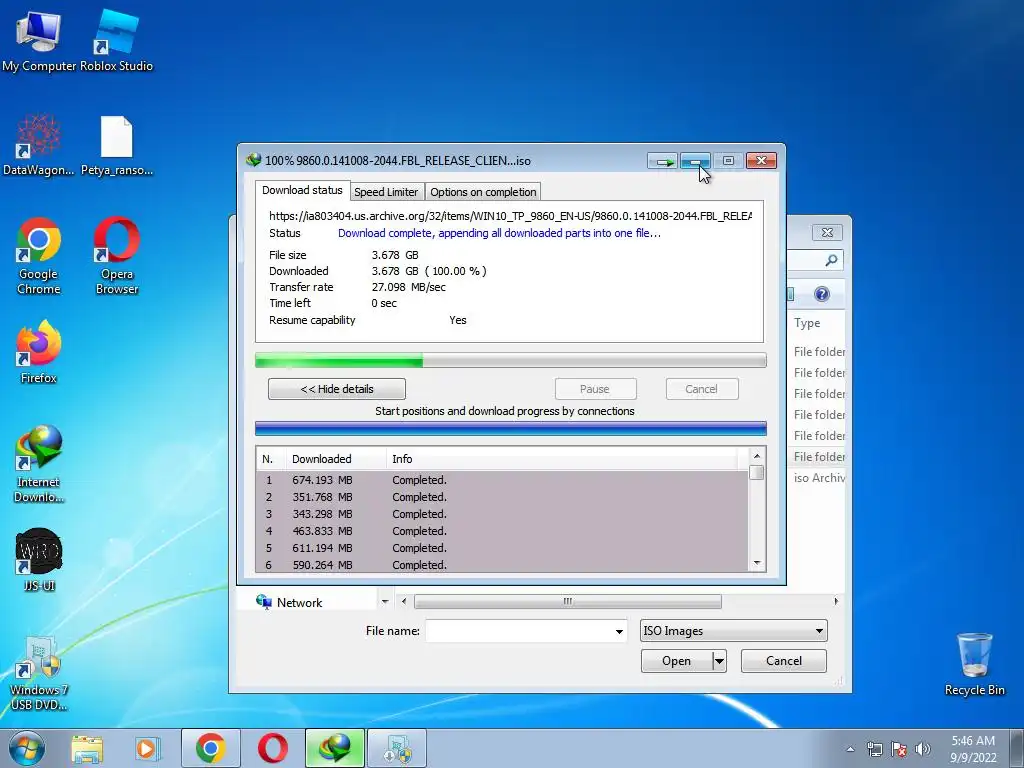The image size is (1024, 768).
Task: Click scroll up arrow in connections list
Action: tap(757, 456)
